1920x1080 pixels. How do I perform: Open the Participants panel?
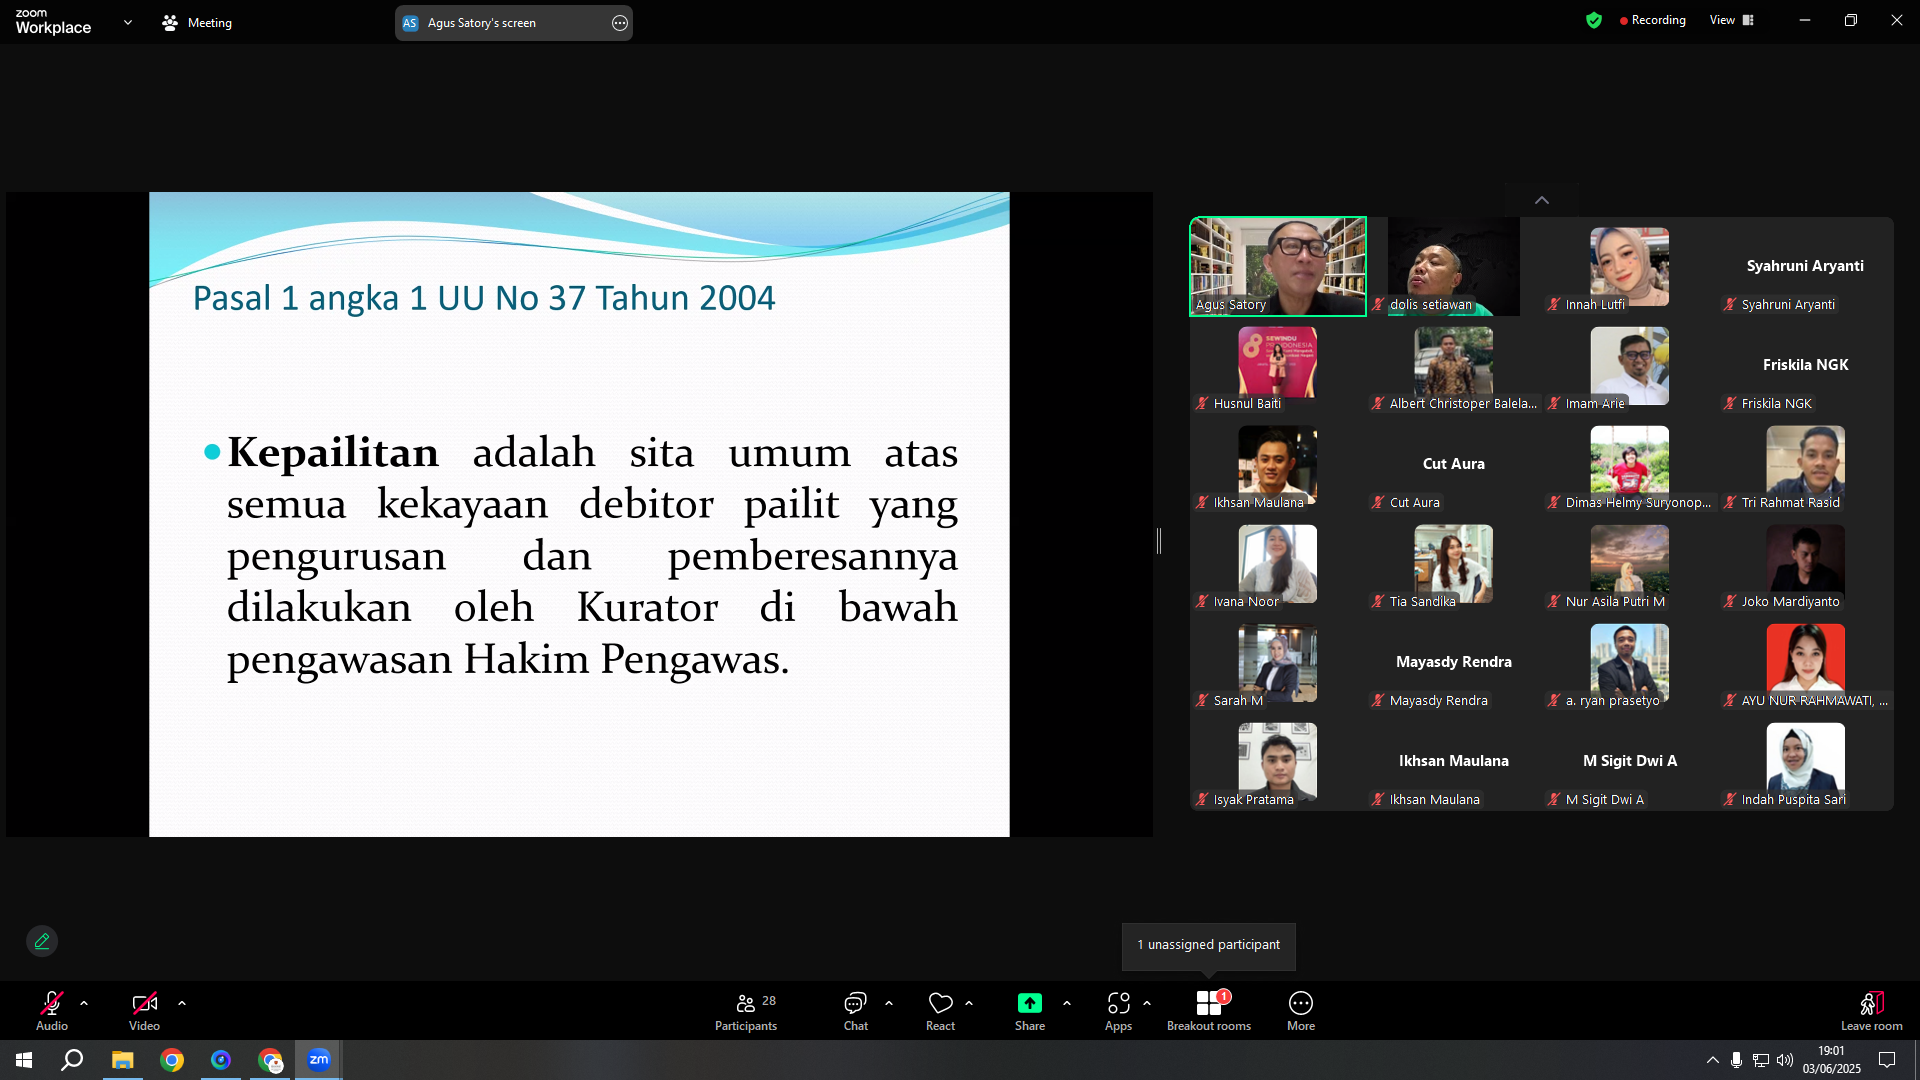[x=746, y=1010]
